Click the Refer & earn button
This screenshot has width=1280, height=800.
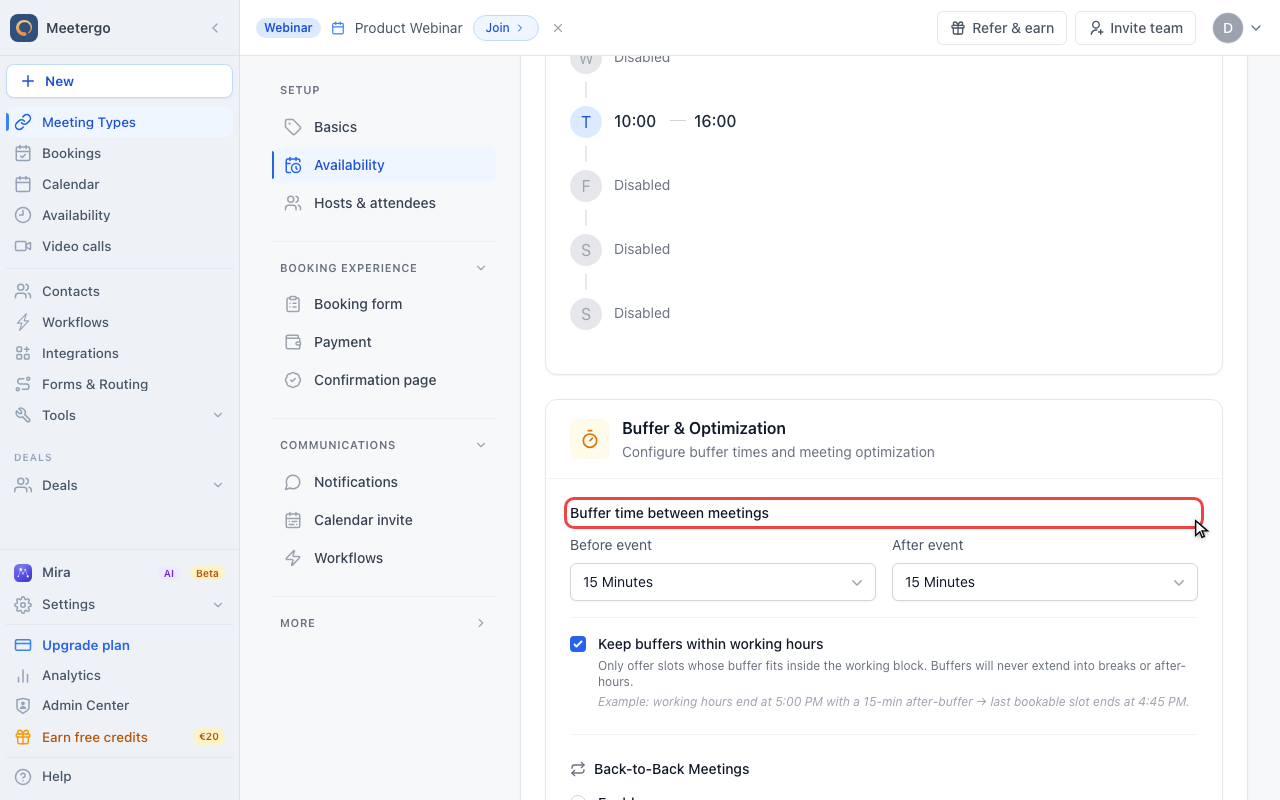point(1002,28)
